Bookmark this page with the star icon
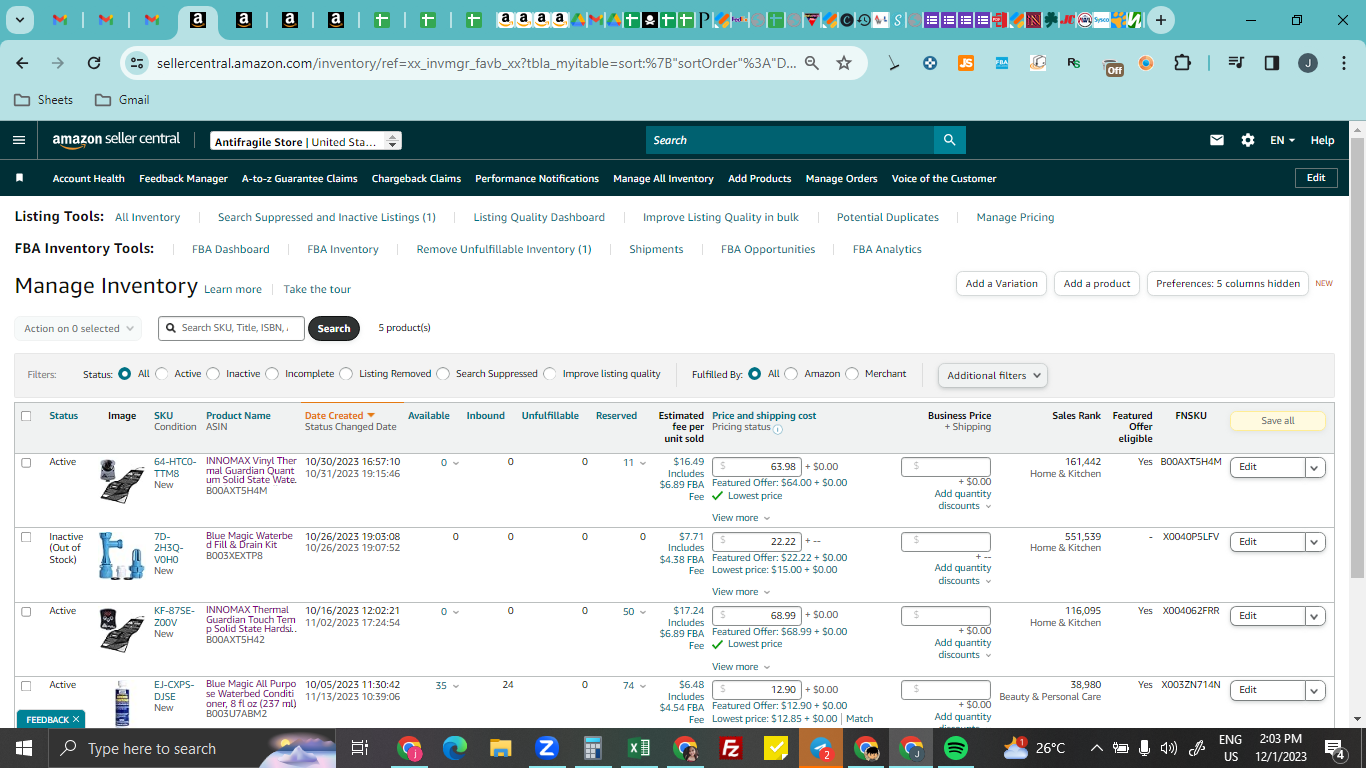This screenshot has width=1366, height=768. tap(844, 63)
